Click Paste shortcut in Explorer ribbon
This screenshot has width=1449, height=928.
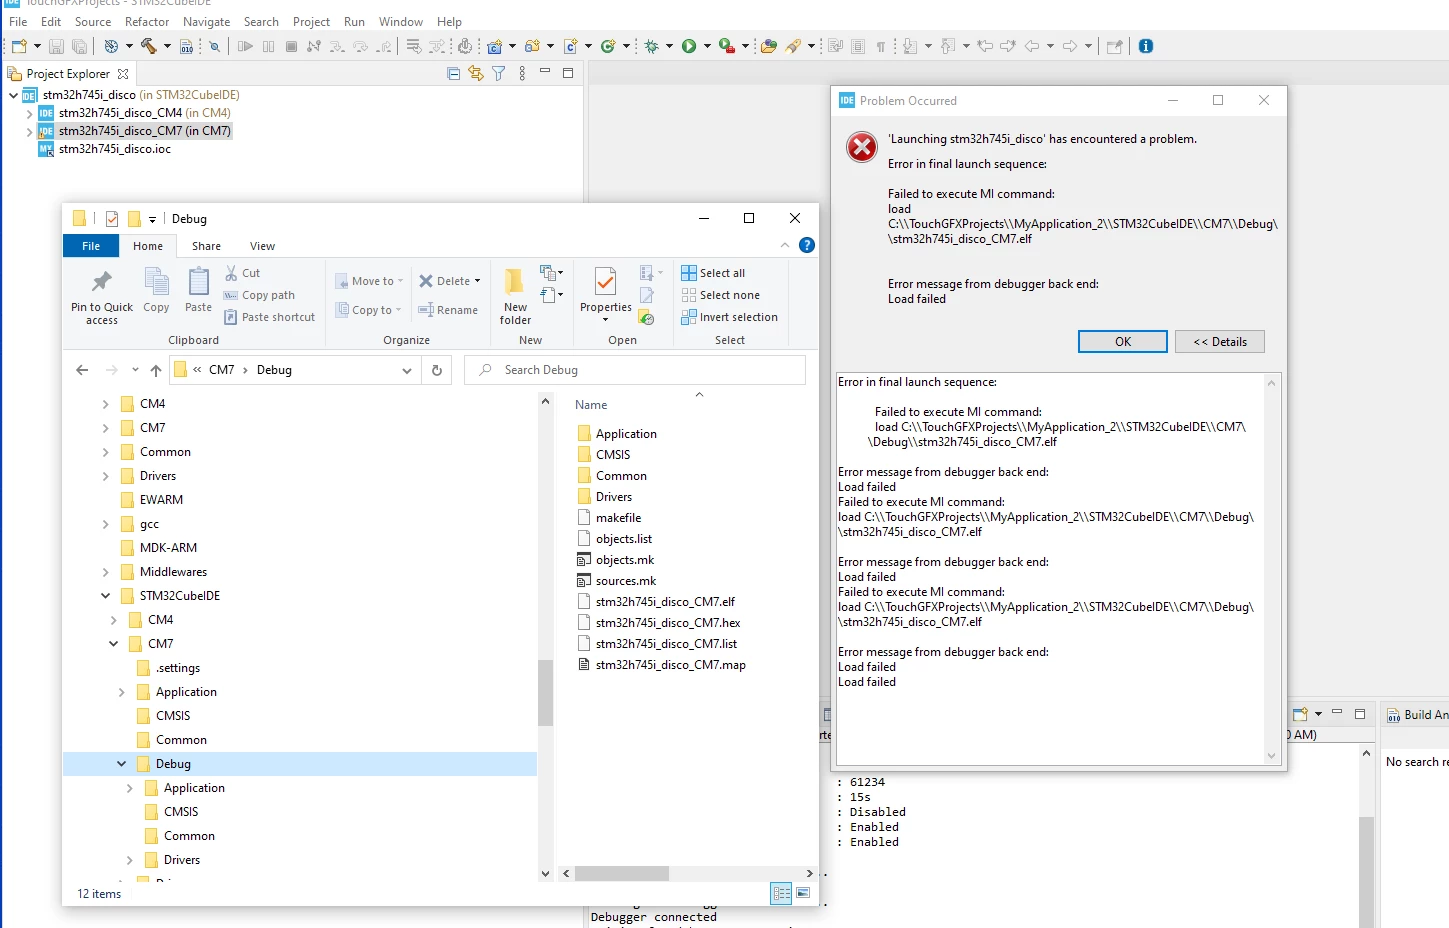[269, 317]
